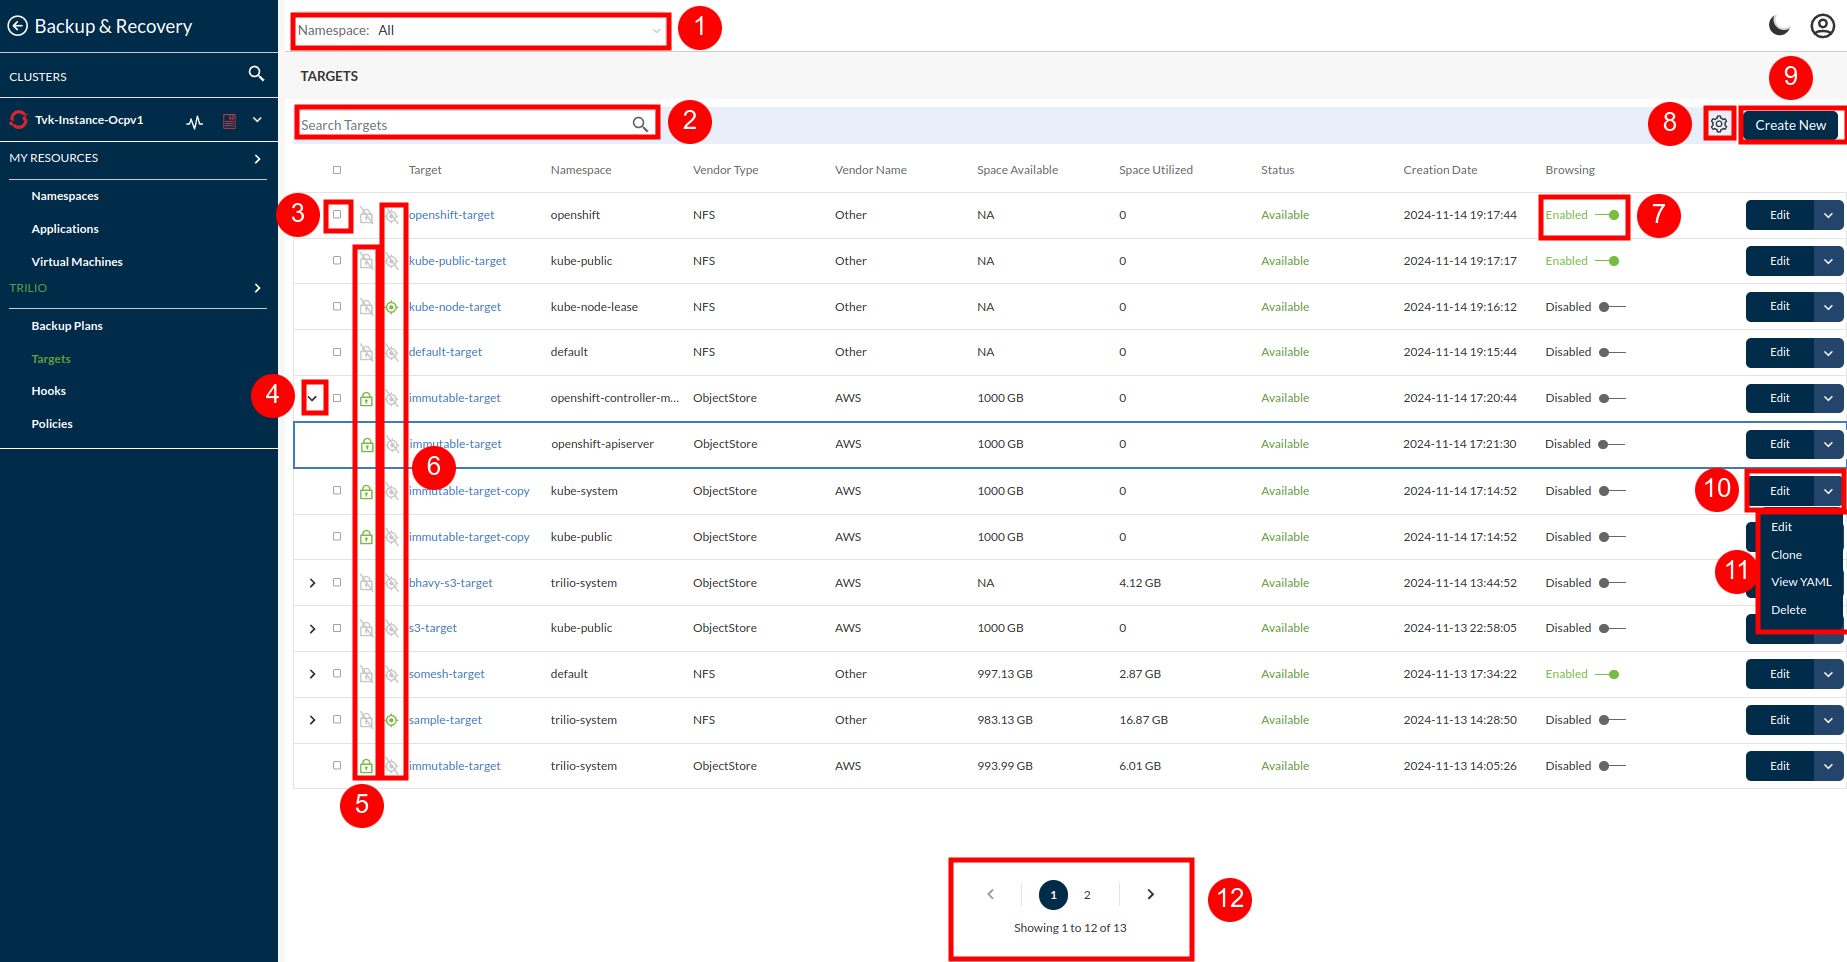This screenshot has height=962, width=1847.
Task: Disable browsing toggle for openshift-target
Action: coord(1608,215)
